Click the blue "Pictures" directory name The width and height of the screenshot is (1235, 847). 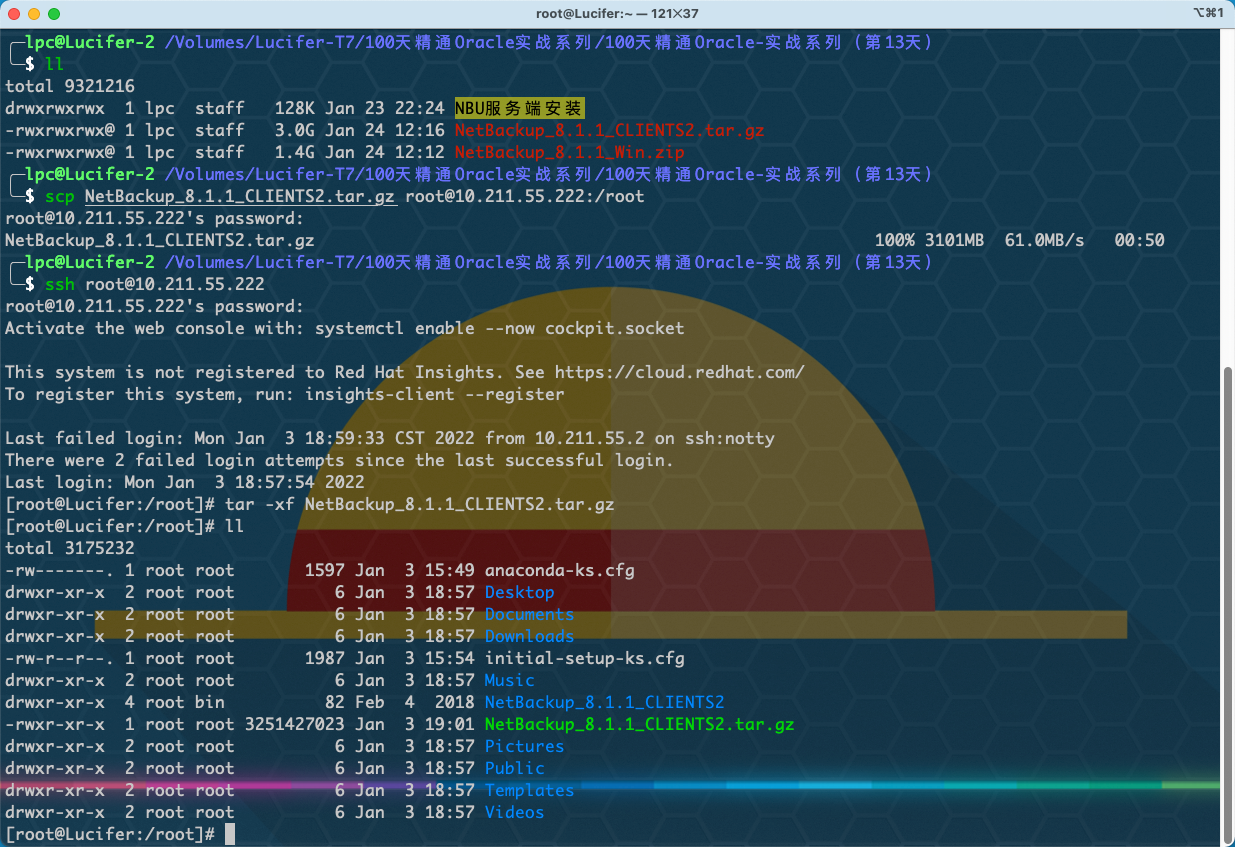click(x=525, y=746)
